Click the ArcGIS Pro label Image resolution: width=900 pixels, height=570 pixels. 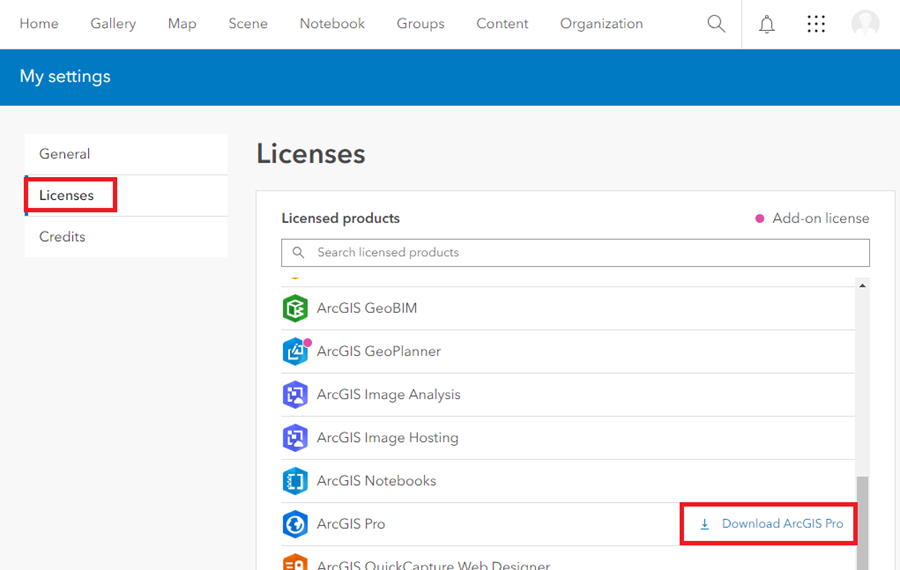tap(351, 524)
